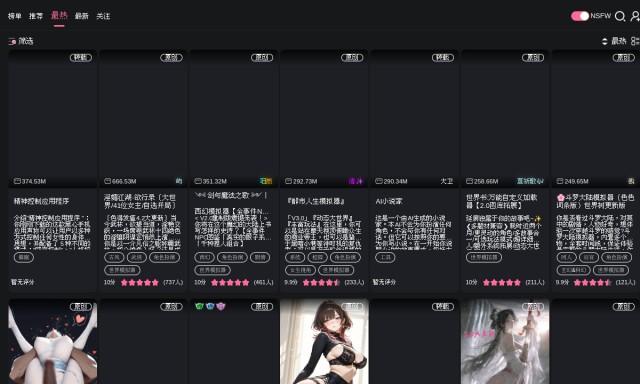Click the 374.53M size label
The width and height of the screenshot is (640, 384).
pos(34,181)
